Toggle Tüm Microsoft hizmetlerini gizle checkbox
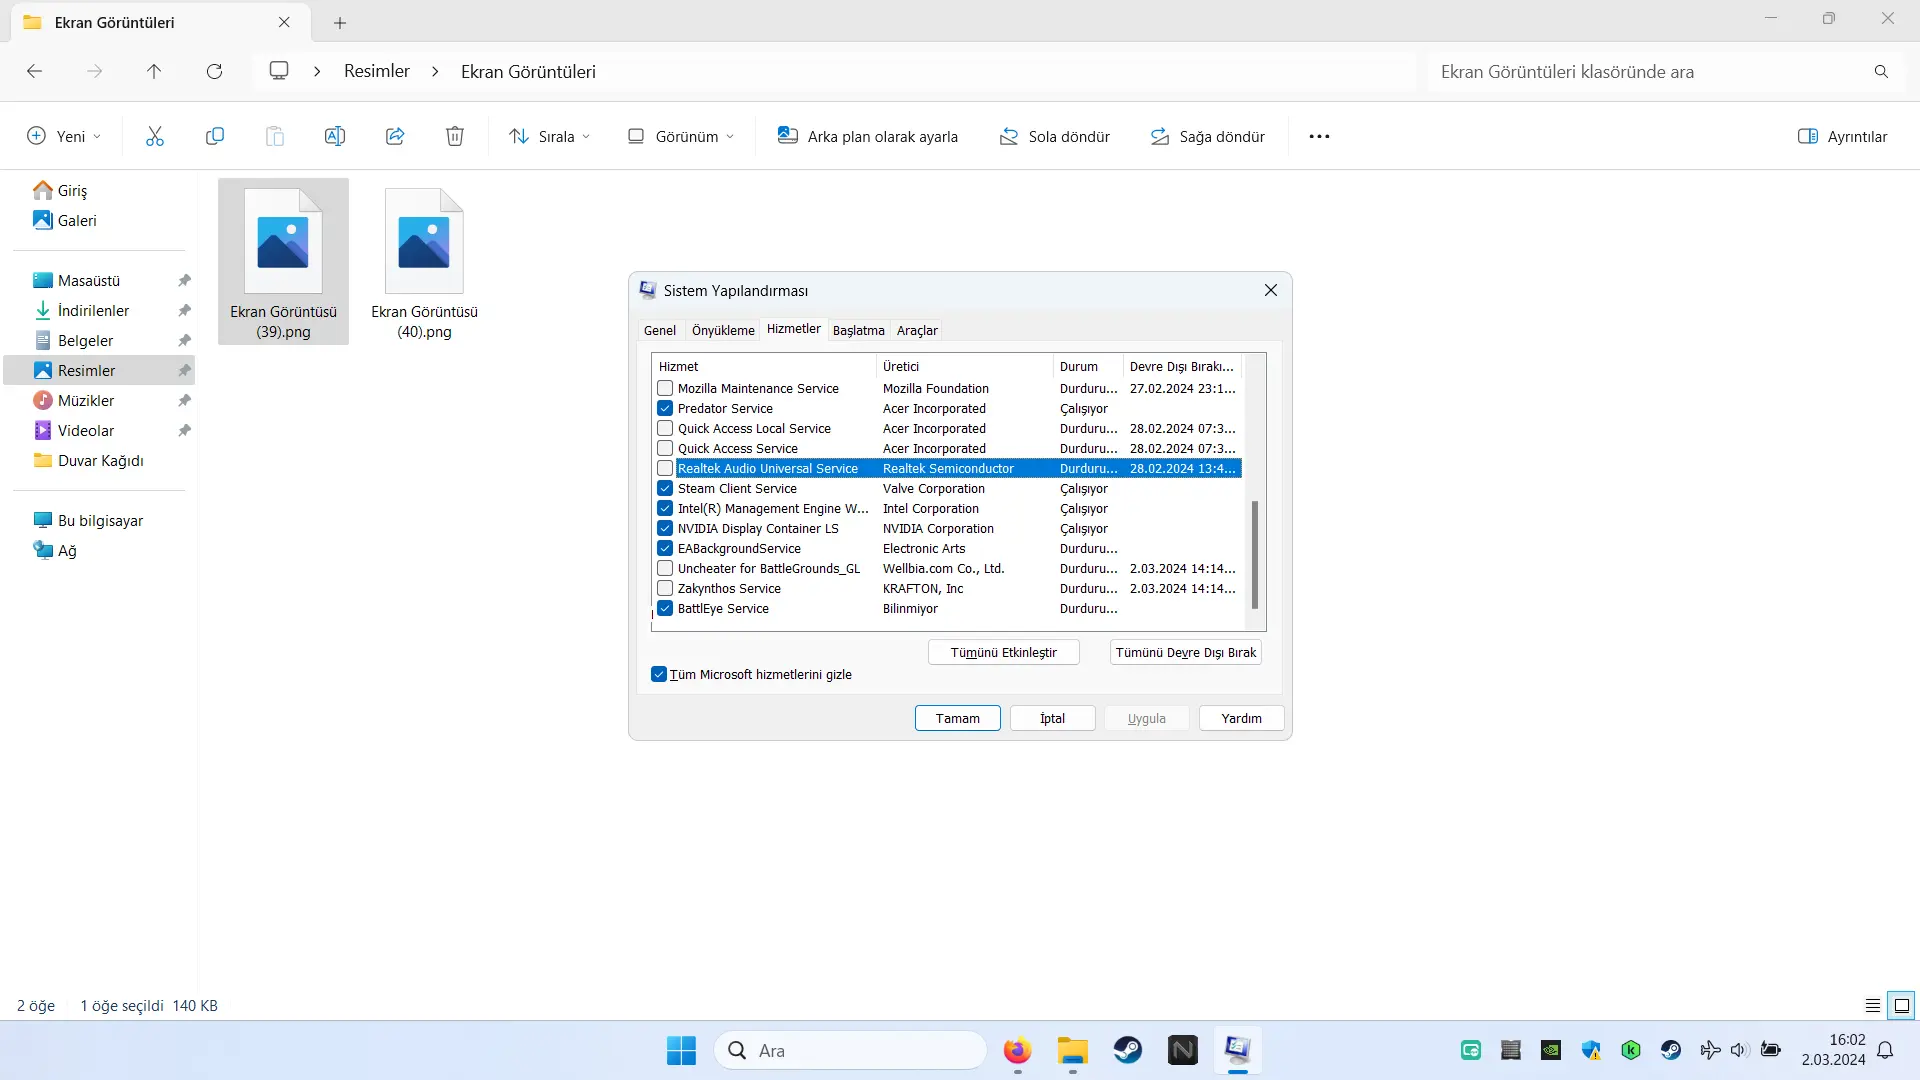 tap(659, 674)
